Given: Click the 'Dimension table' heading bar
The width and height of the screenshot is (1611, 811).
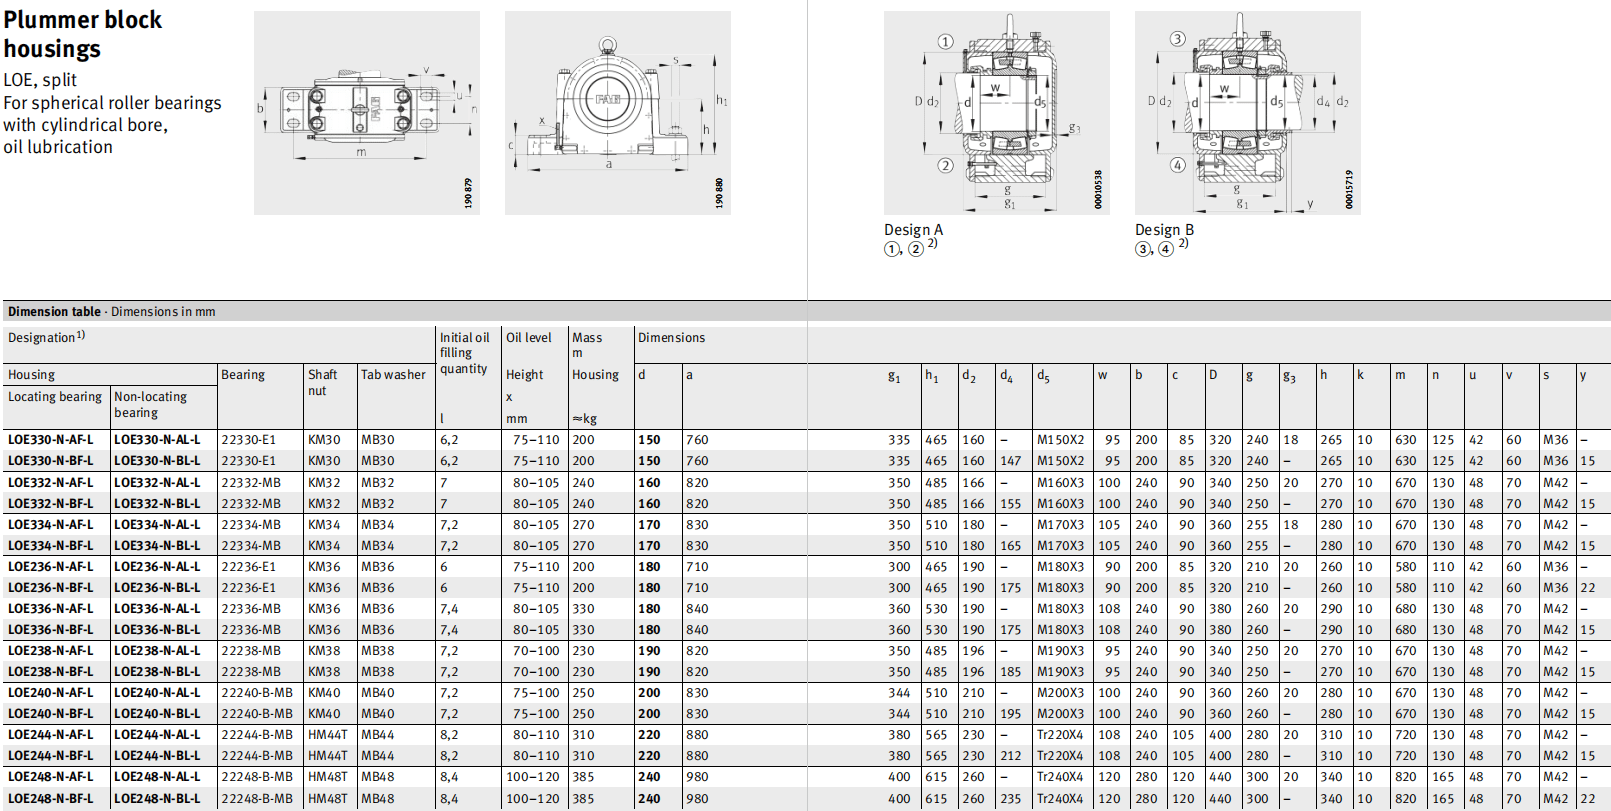Looking at the screenshot, I should pyautogui.click(x=112, y=312).
